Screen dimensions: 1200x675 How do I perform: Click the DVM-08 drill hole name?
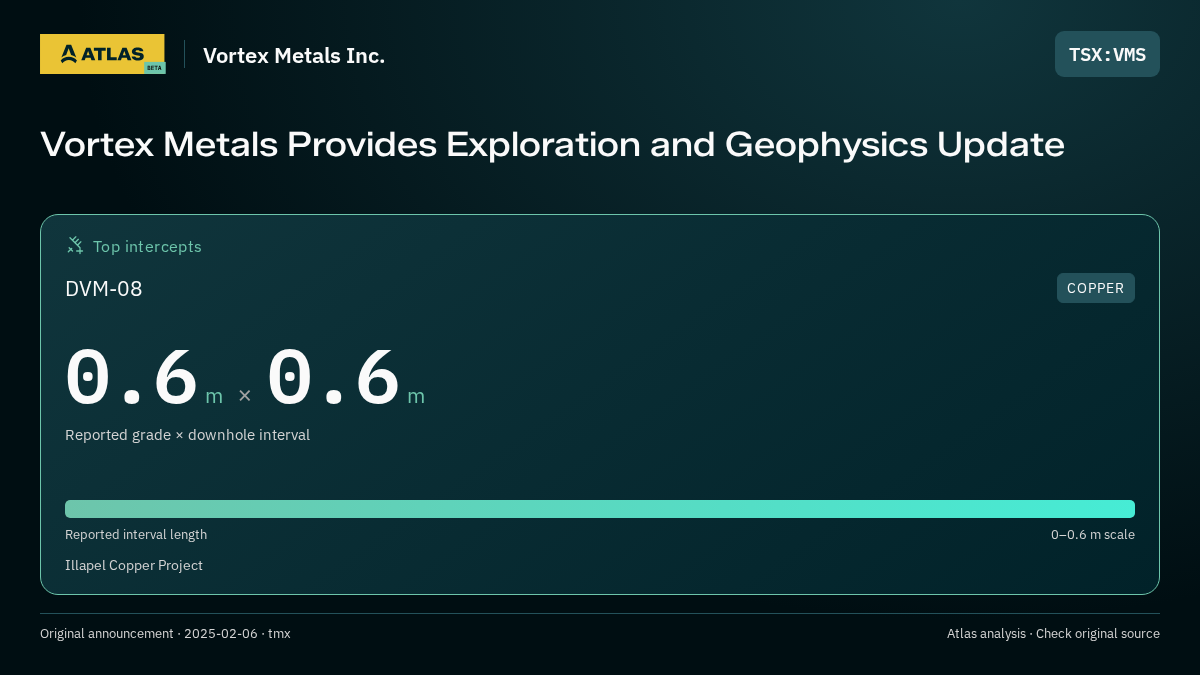tap(104, 289)
